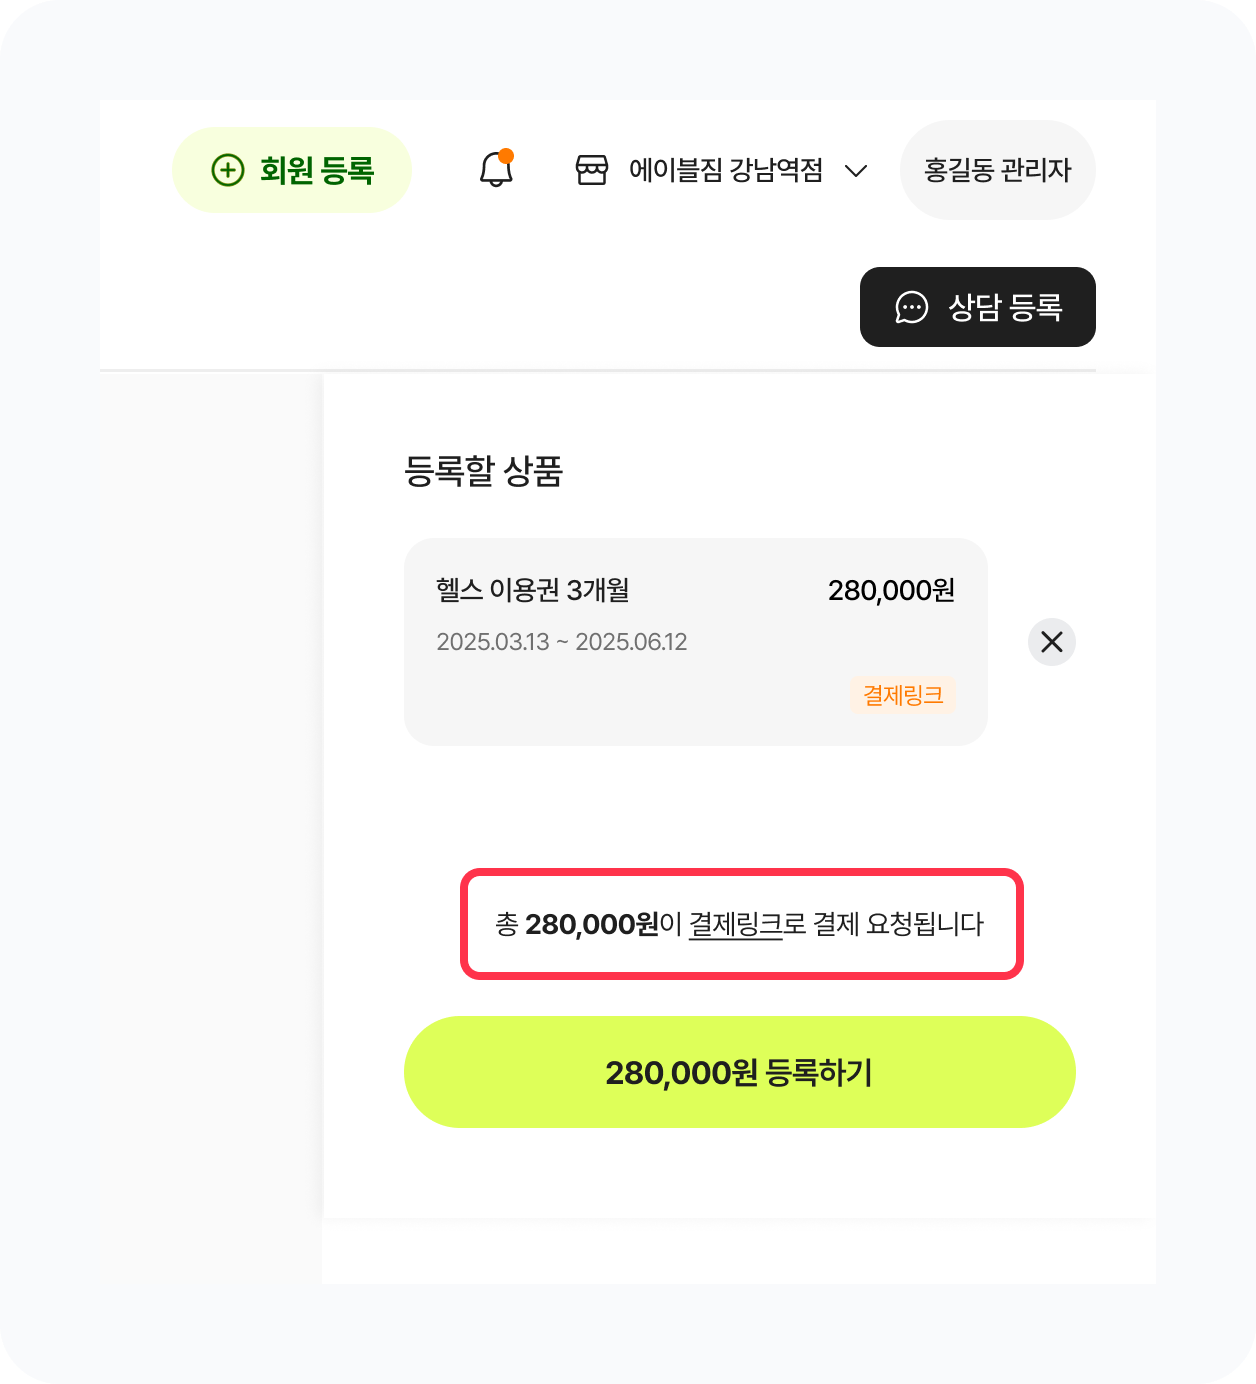Open the 홍길동 관리자 profile menu
The image size is (1256, 1384).
point(997,170)
